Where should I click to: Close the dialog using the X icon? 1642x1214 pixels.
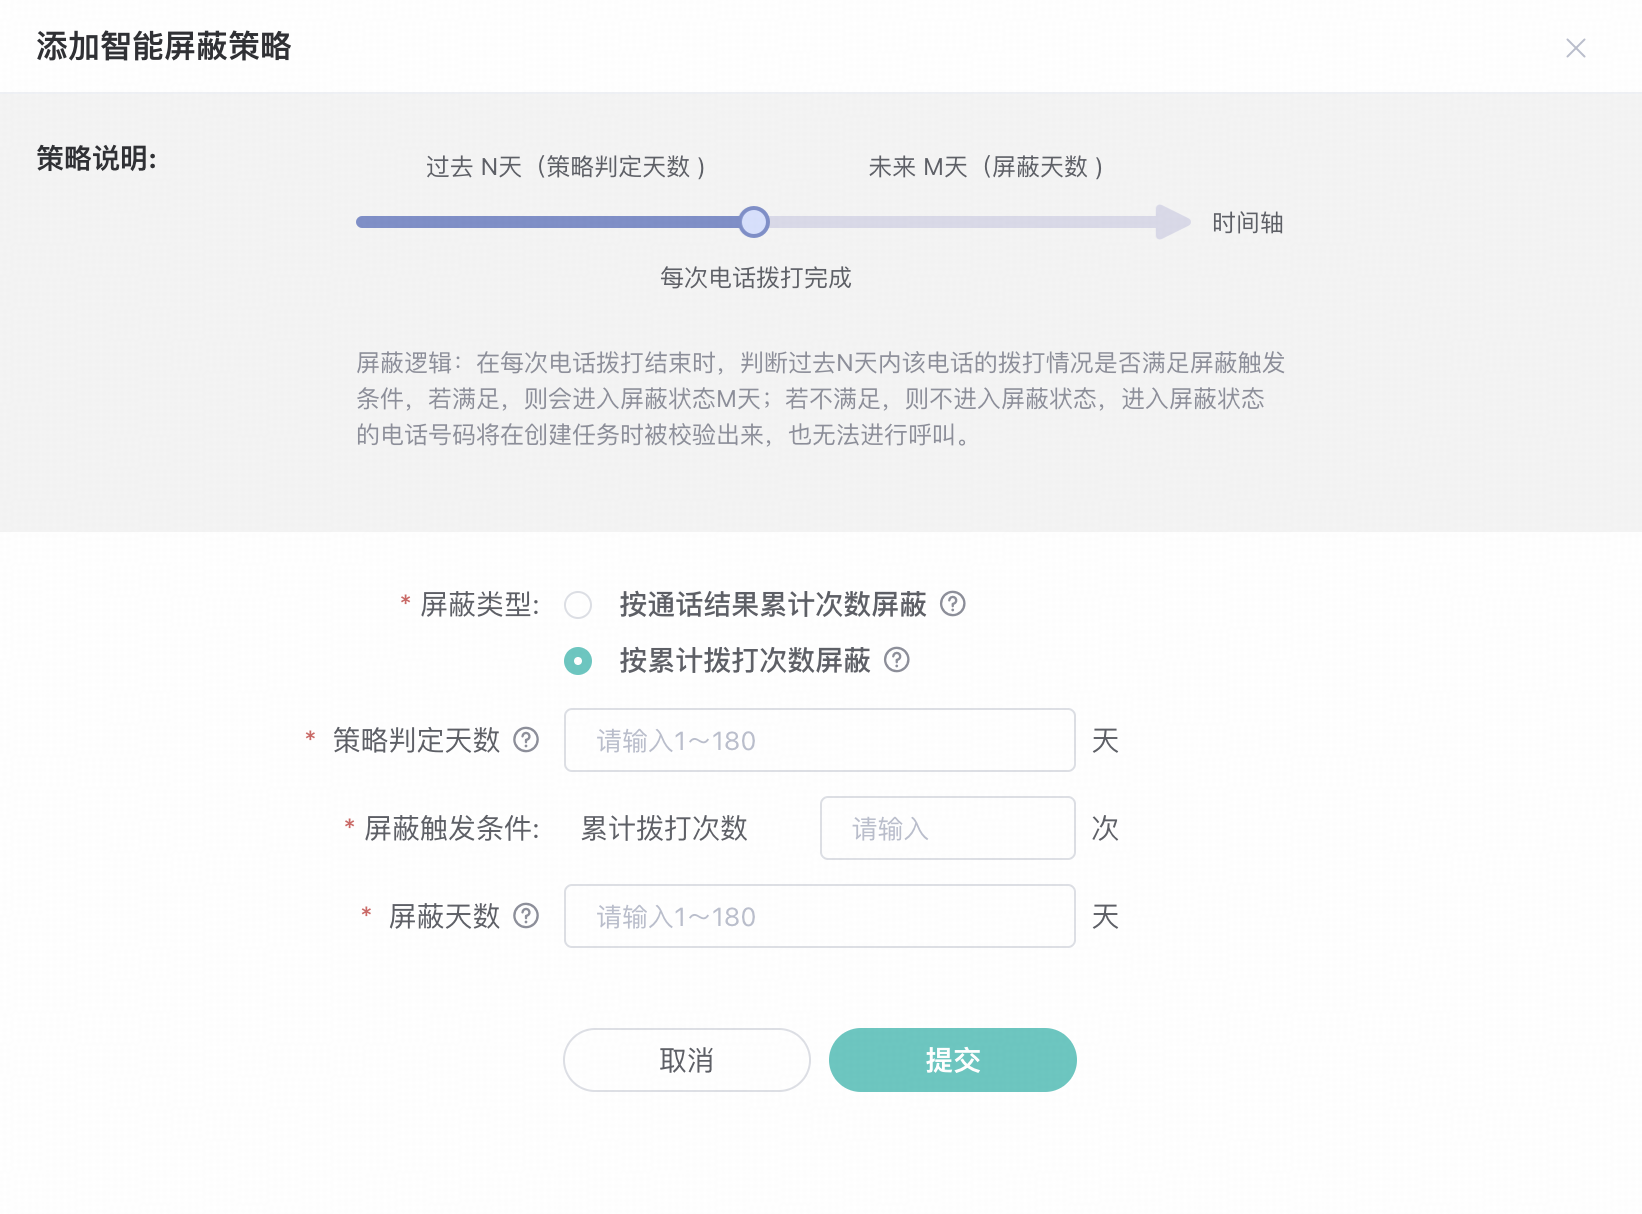point(1575,48)
